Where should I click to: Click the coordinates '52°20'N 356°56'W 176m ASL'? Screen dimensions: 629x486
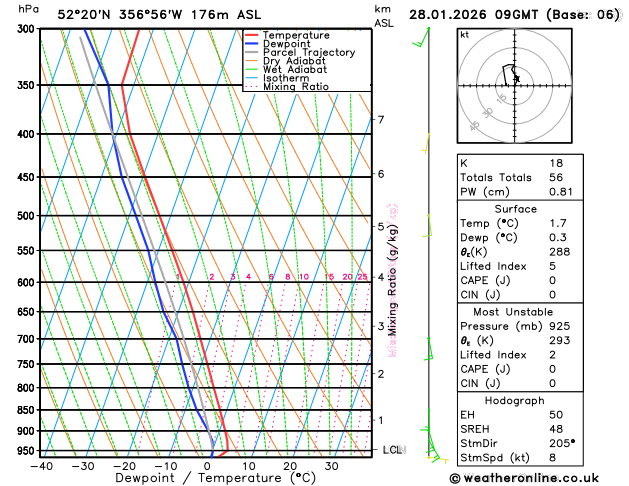159,15
